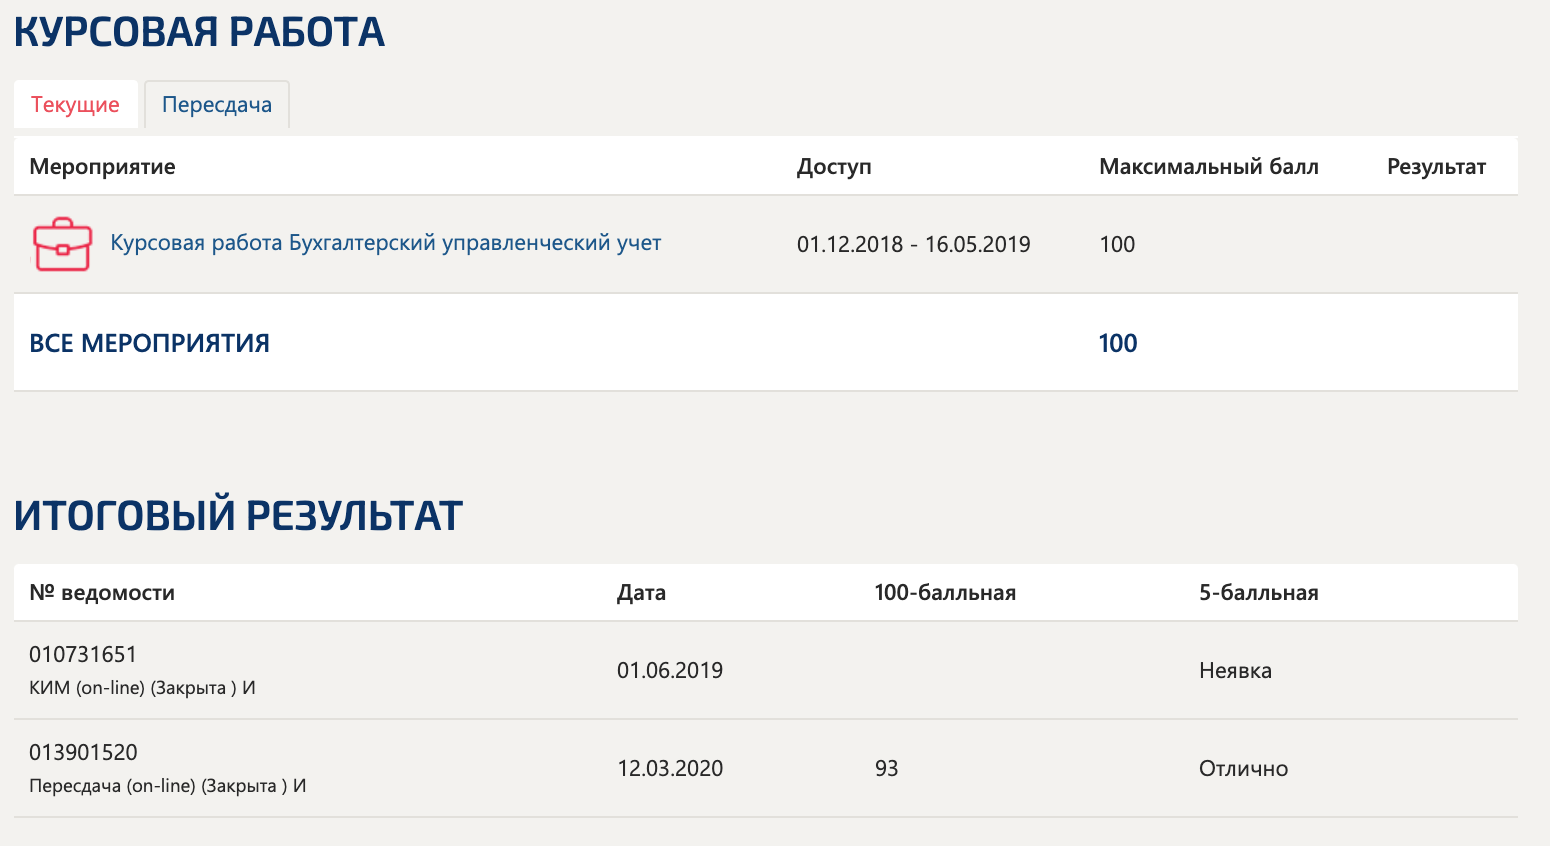This screenshot has width=1550, height=846.
Task: Select the Дата column header
Action: (641, 593)
